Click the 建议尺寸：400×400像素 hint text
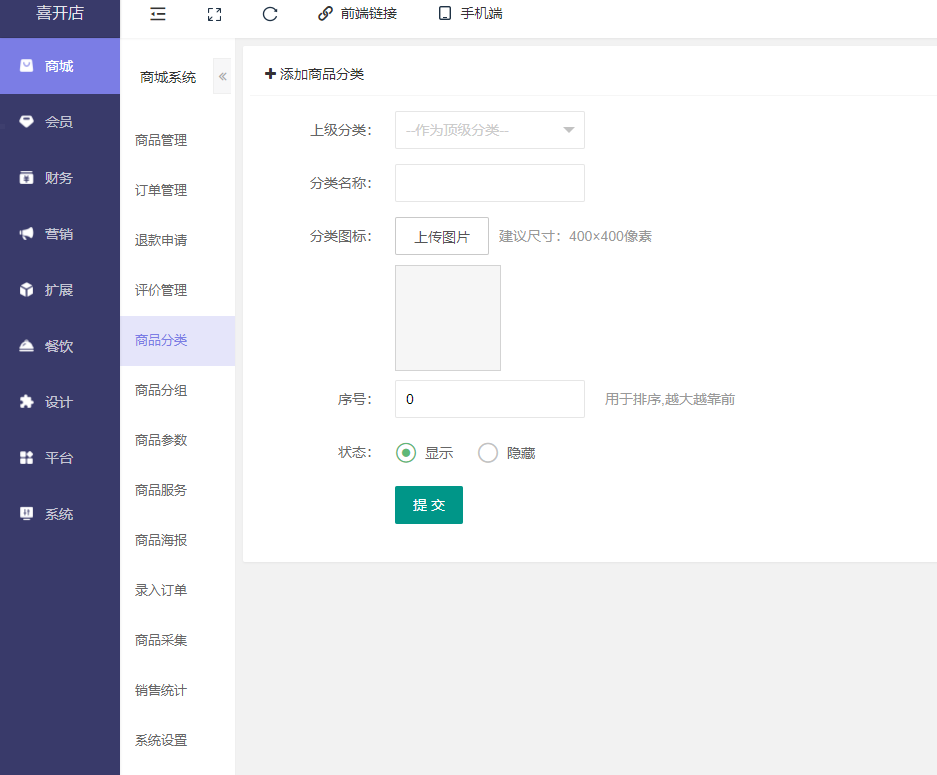 click(x=575, y=237)
